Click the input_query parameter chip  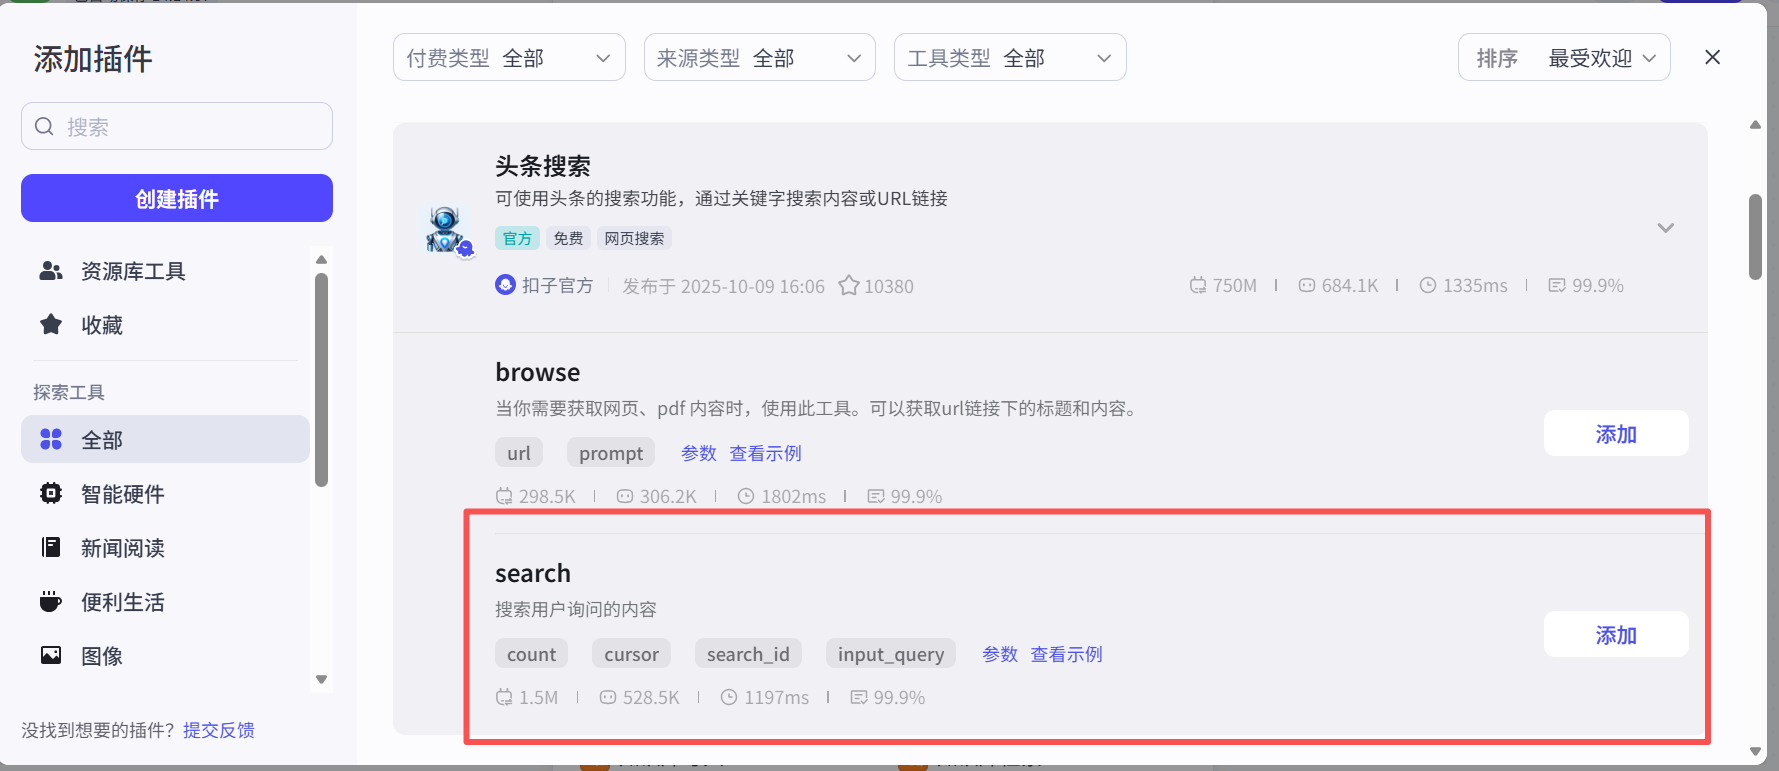(x=891, y=654)
